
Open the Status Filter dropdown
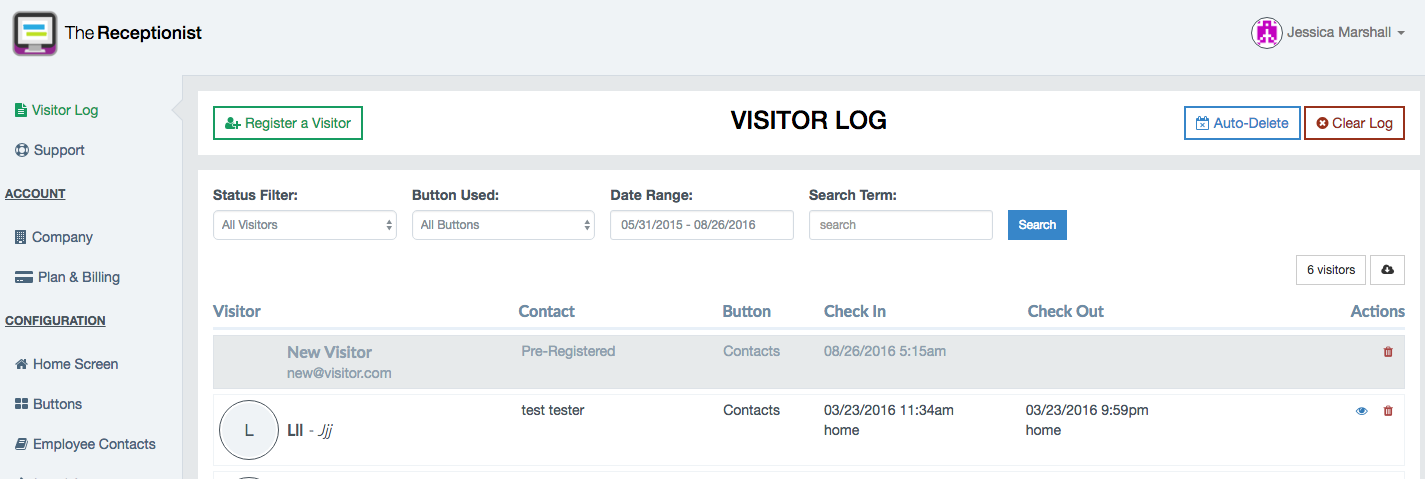[305, 225]
